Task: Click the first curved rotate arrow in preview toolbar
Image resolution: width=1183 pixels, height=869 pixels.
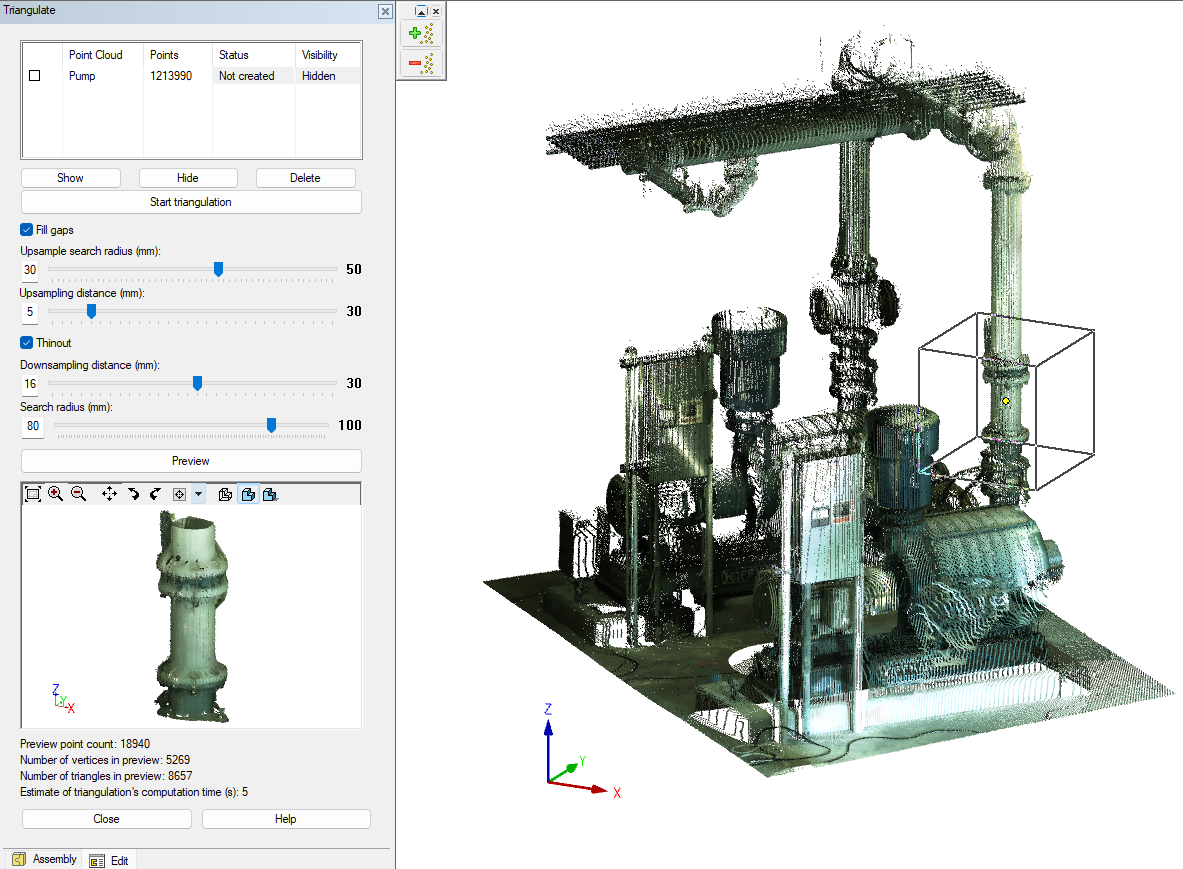Action: pyautogui.click(x=133, y=494)
